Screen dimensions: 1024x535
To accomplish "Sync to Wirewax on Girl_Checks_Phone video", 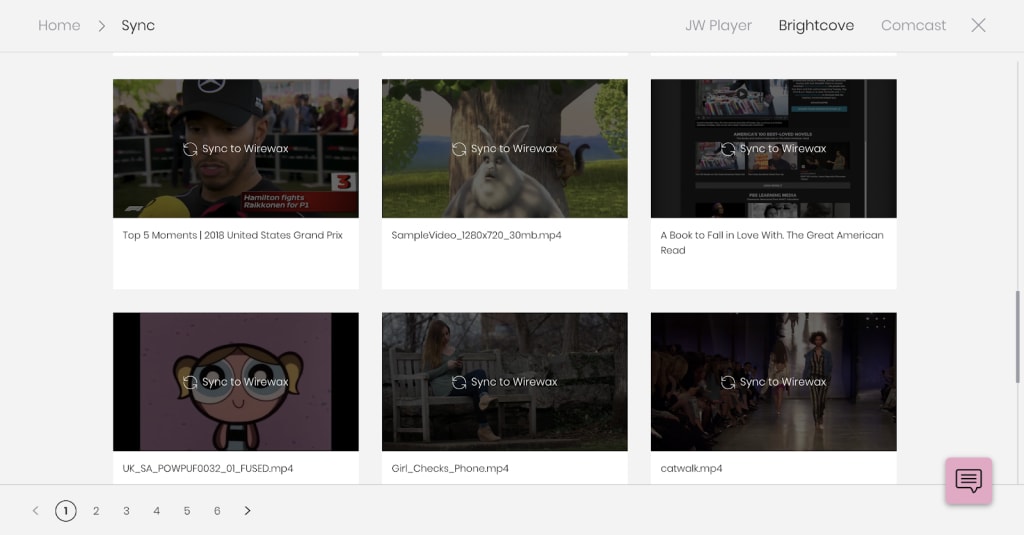I will [505, 382].
